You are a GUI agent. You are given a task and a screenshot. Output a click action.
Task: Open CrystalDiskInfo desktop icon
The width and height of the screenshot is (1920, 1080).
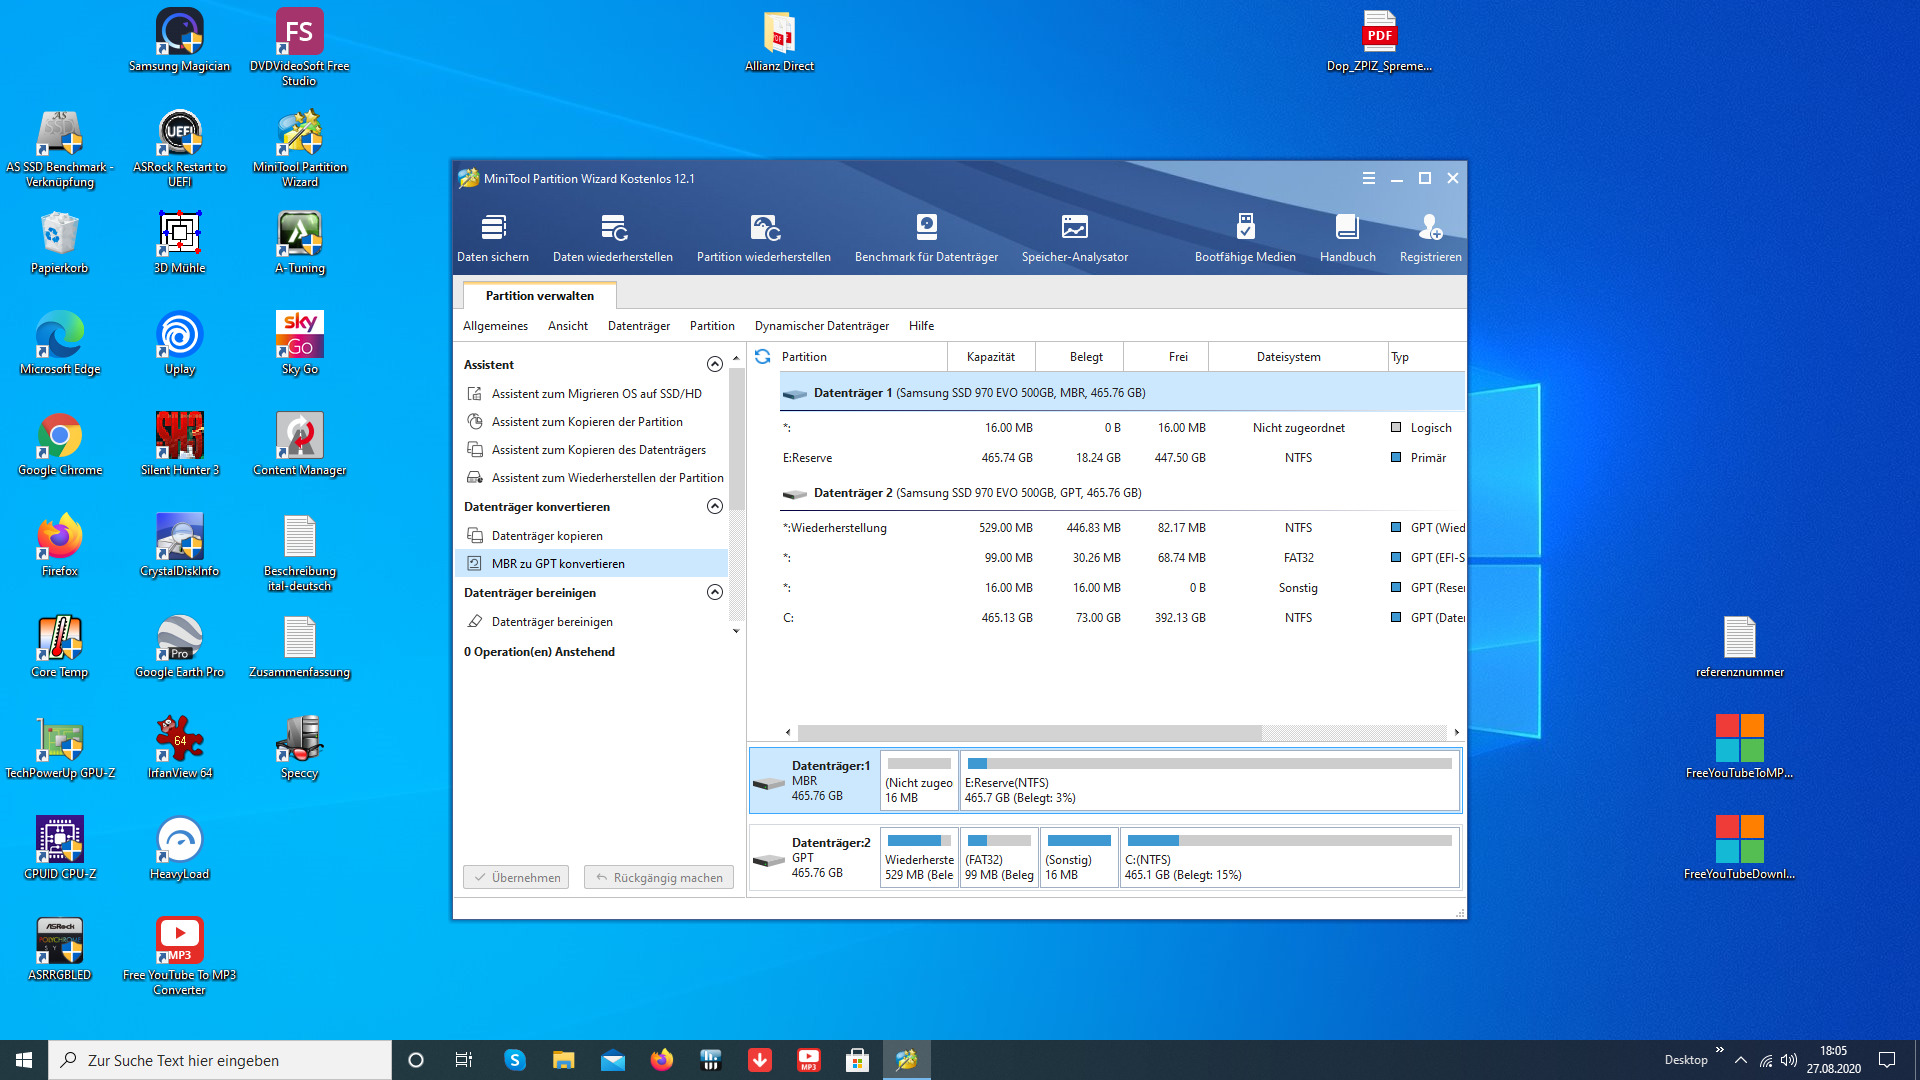[180, 546]
